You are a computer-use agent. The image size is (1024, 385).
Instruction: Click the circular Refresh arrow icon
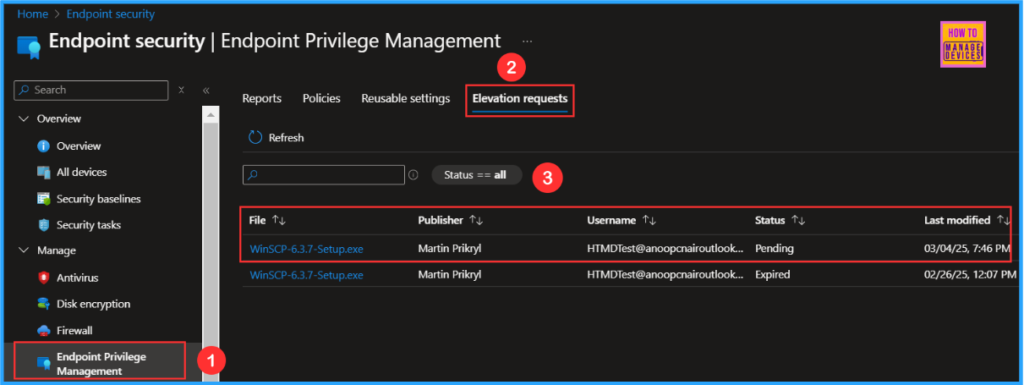[x=255, y=138]
